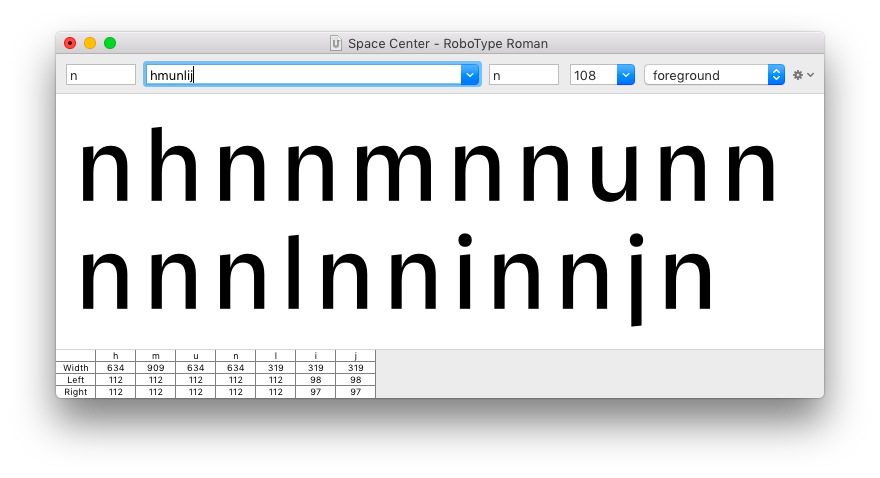Viewport: 880px width, 478px height.
Task: Select the i glyph in the second line
Action: pos(465,272)
